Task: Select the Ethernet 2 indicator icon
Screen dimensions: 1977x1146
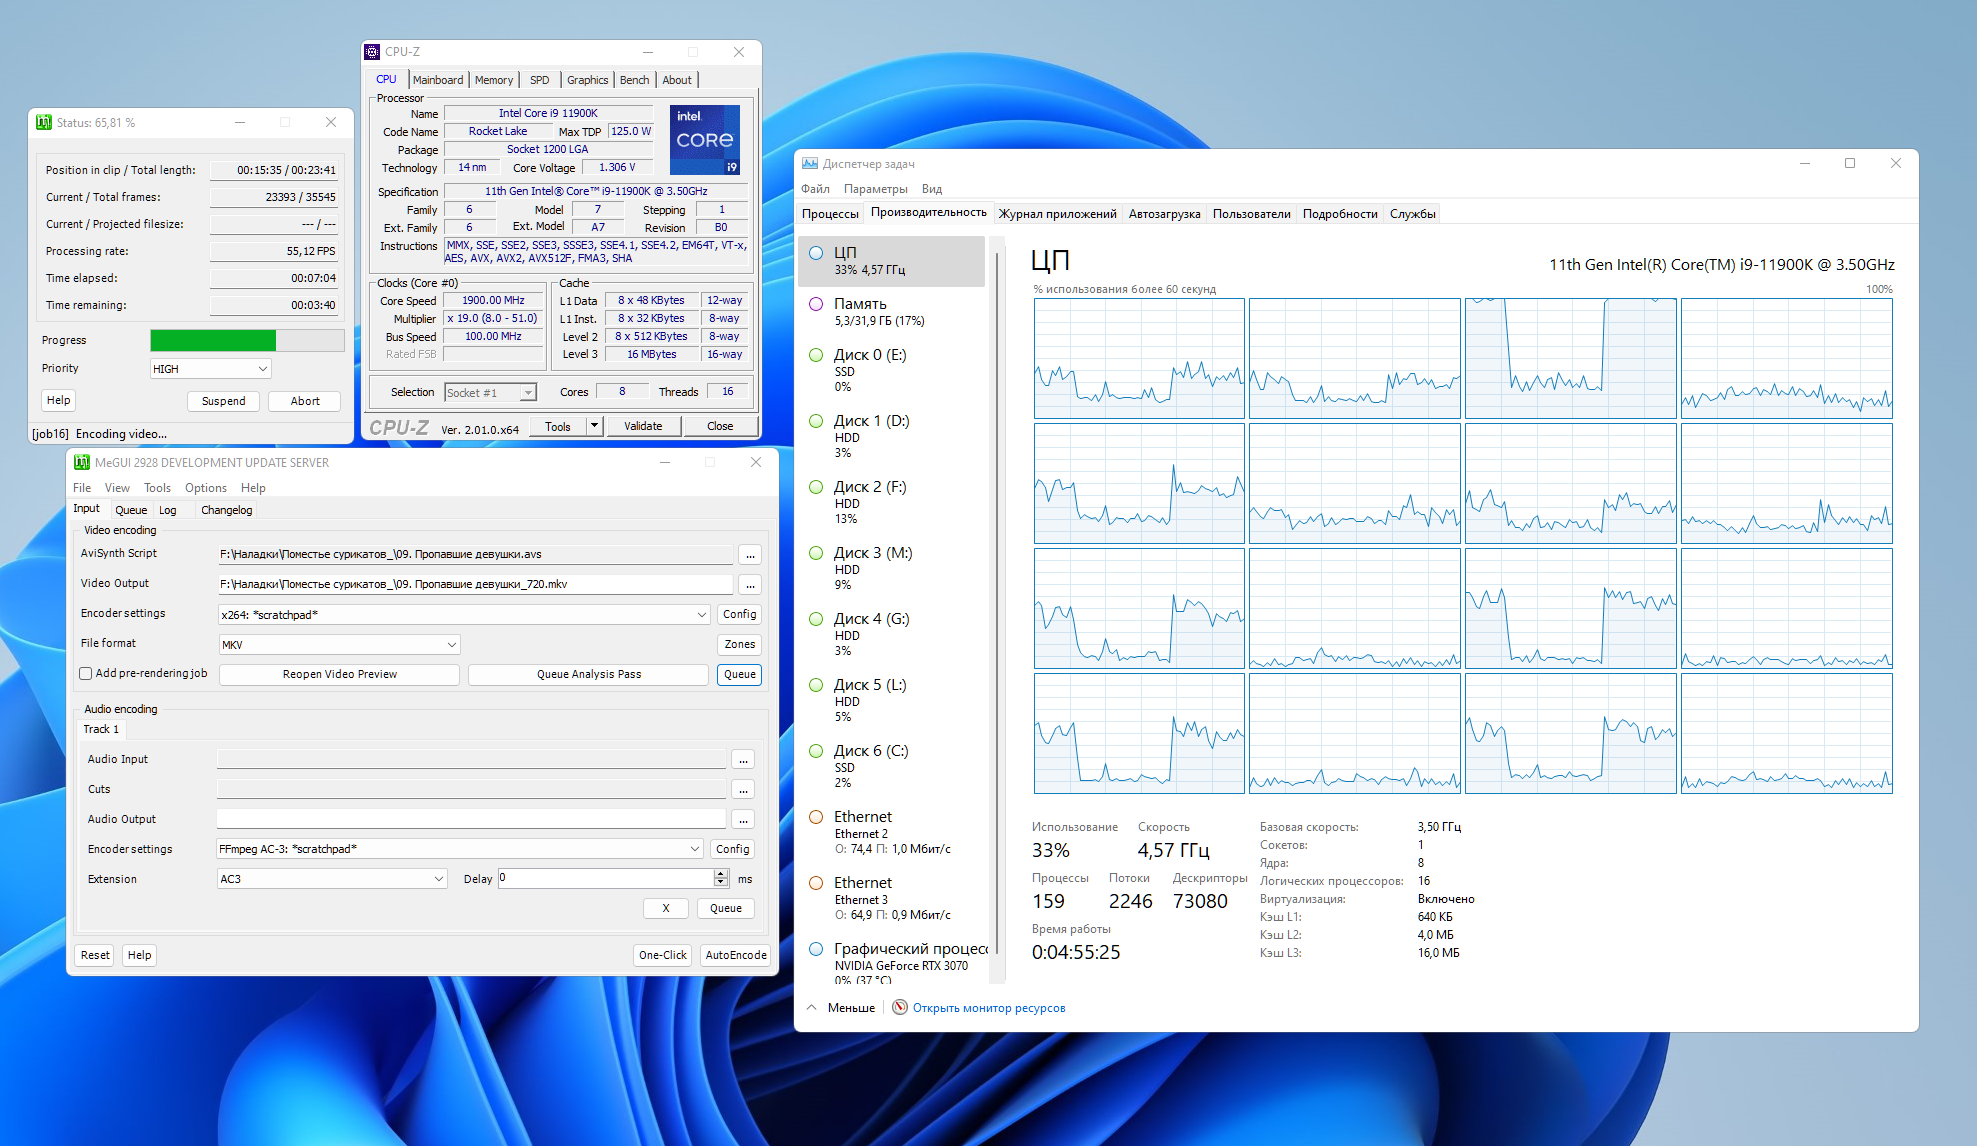Action: [816, 817]
